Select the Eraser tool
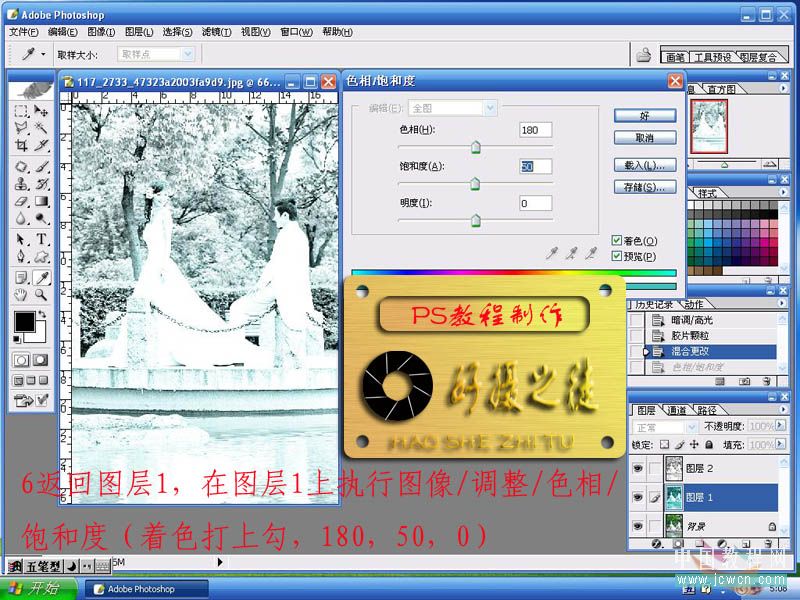The width and height of the screenshot is (800, 600). [x=21, y=202]
